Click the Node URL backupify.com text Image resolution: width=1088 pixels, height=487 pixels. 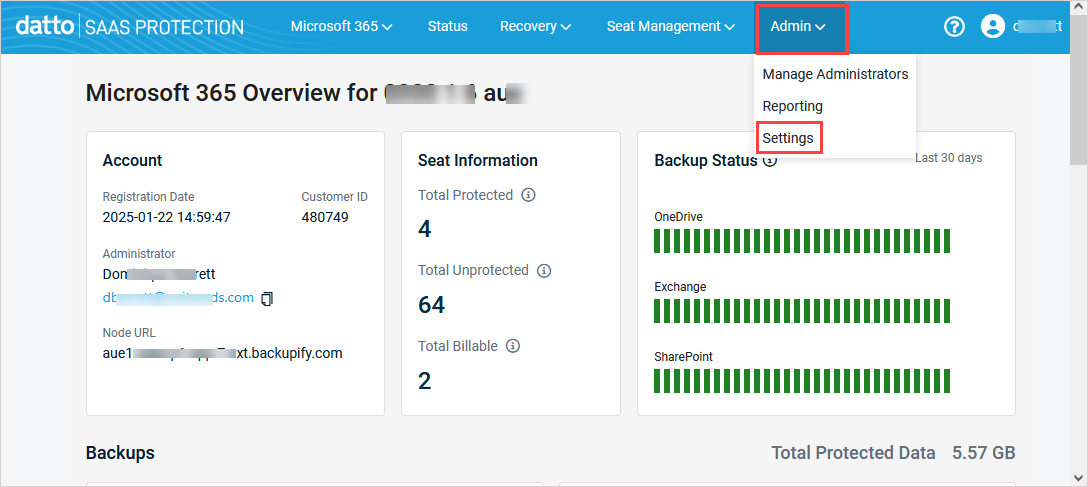pyautogui.click(x=223, y=353)
